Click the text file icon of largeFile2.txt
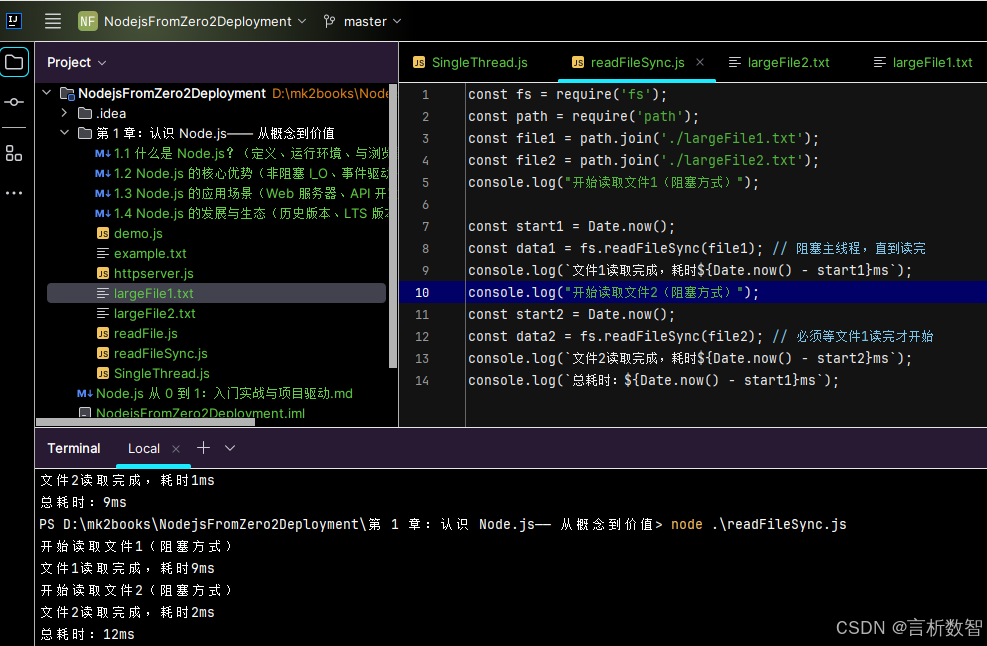Viewport: 987px width, 646px height. tap(103, 314)
